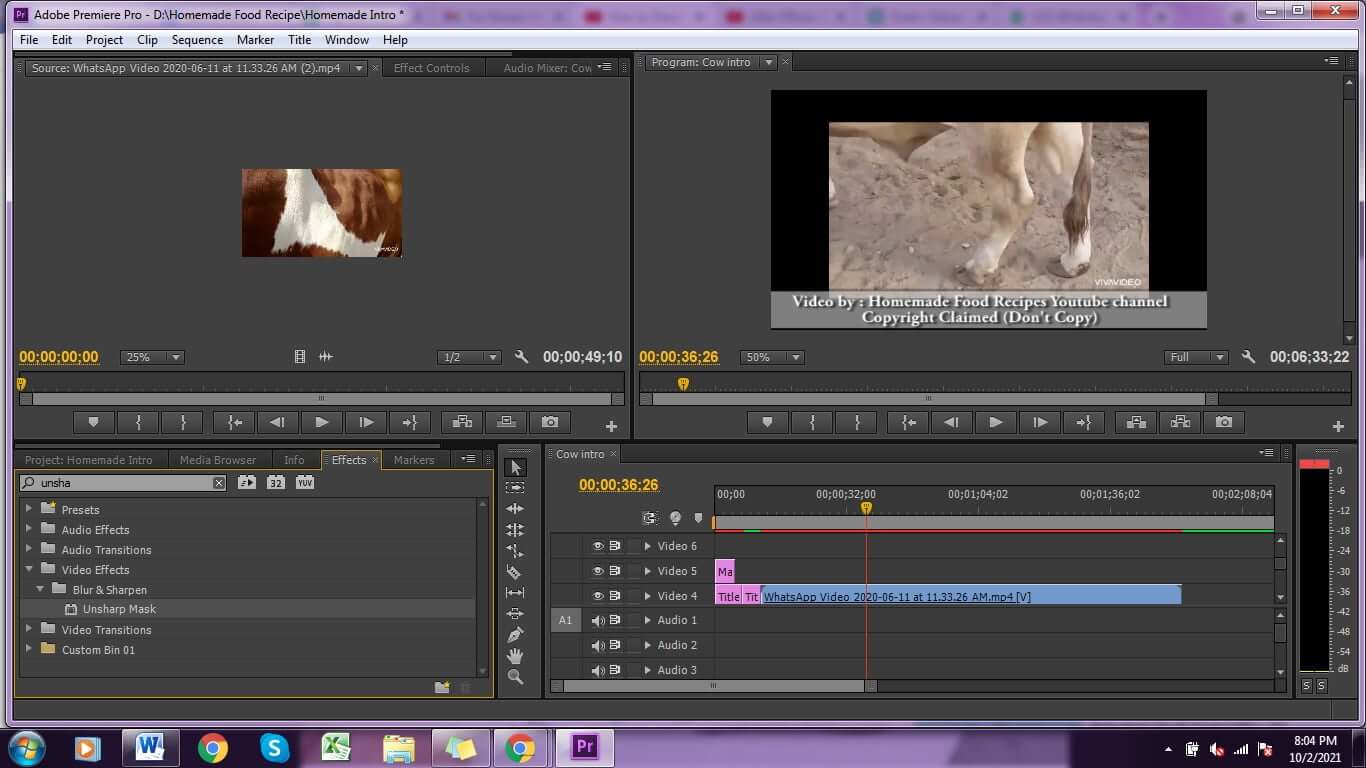Clear the unsha effects search field
Image resolution: width=1366 pixels, height=768 pixels.
(217, 482)
